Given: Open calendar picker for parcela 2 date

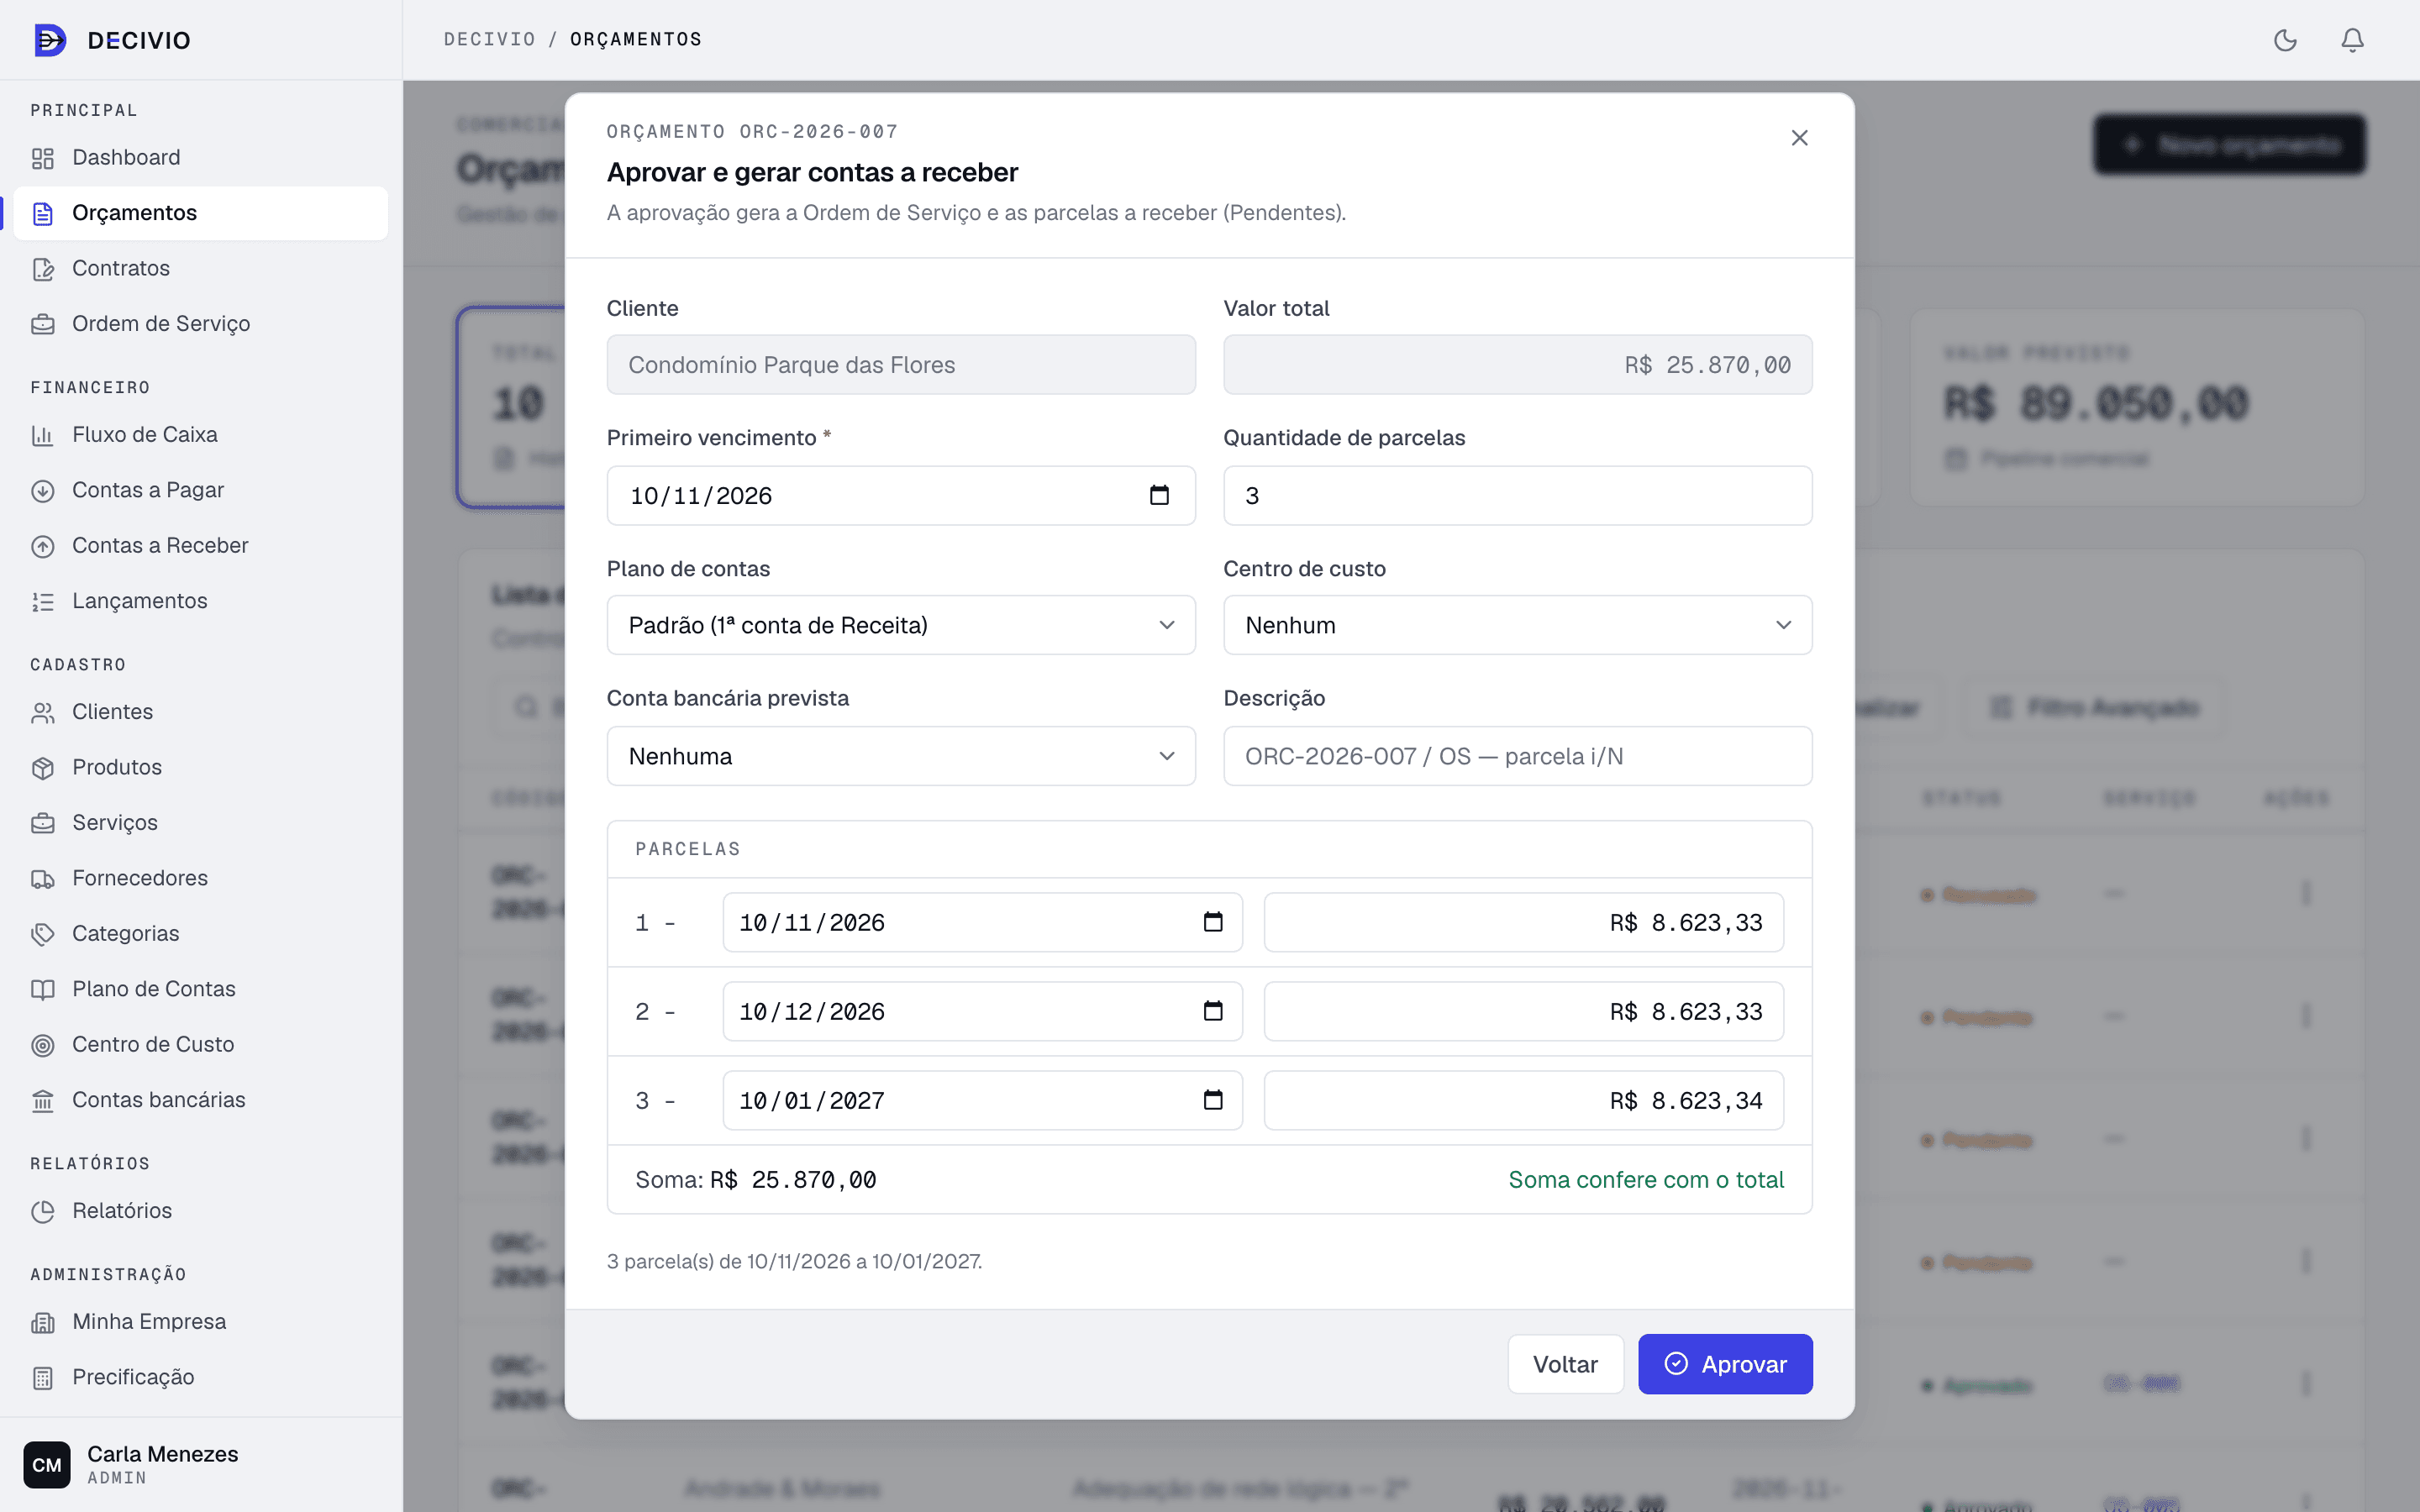Looking at the screenshot, I should pyautogui.click(x=1213, y=1011).
